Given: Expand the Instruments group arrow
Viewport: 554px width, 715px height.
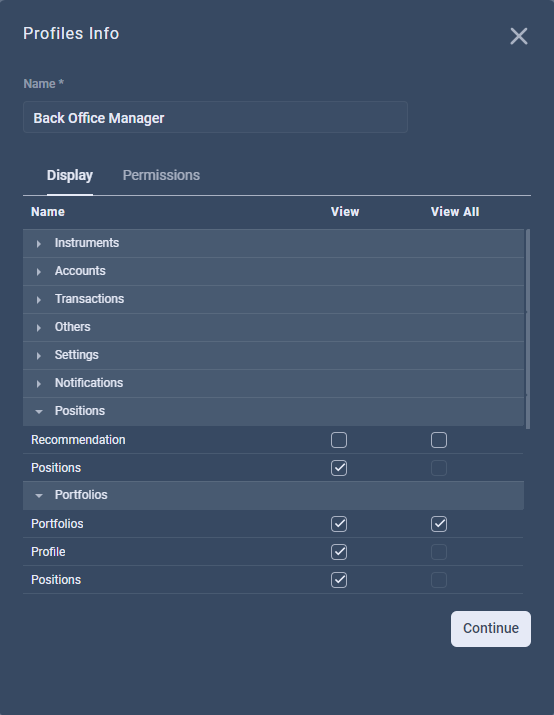Looking at the screenshot, I should [x=39, y=244].
